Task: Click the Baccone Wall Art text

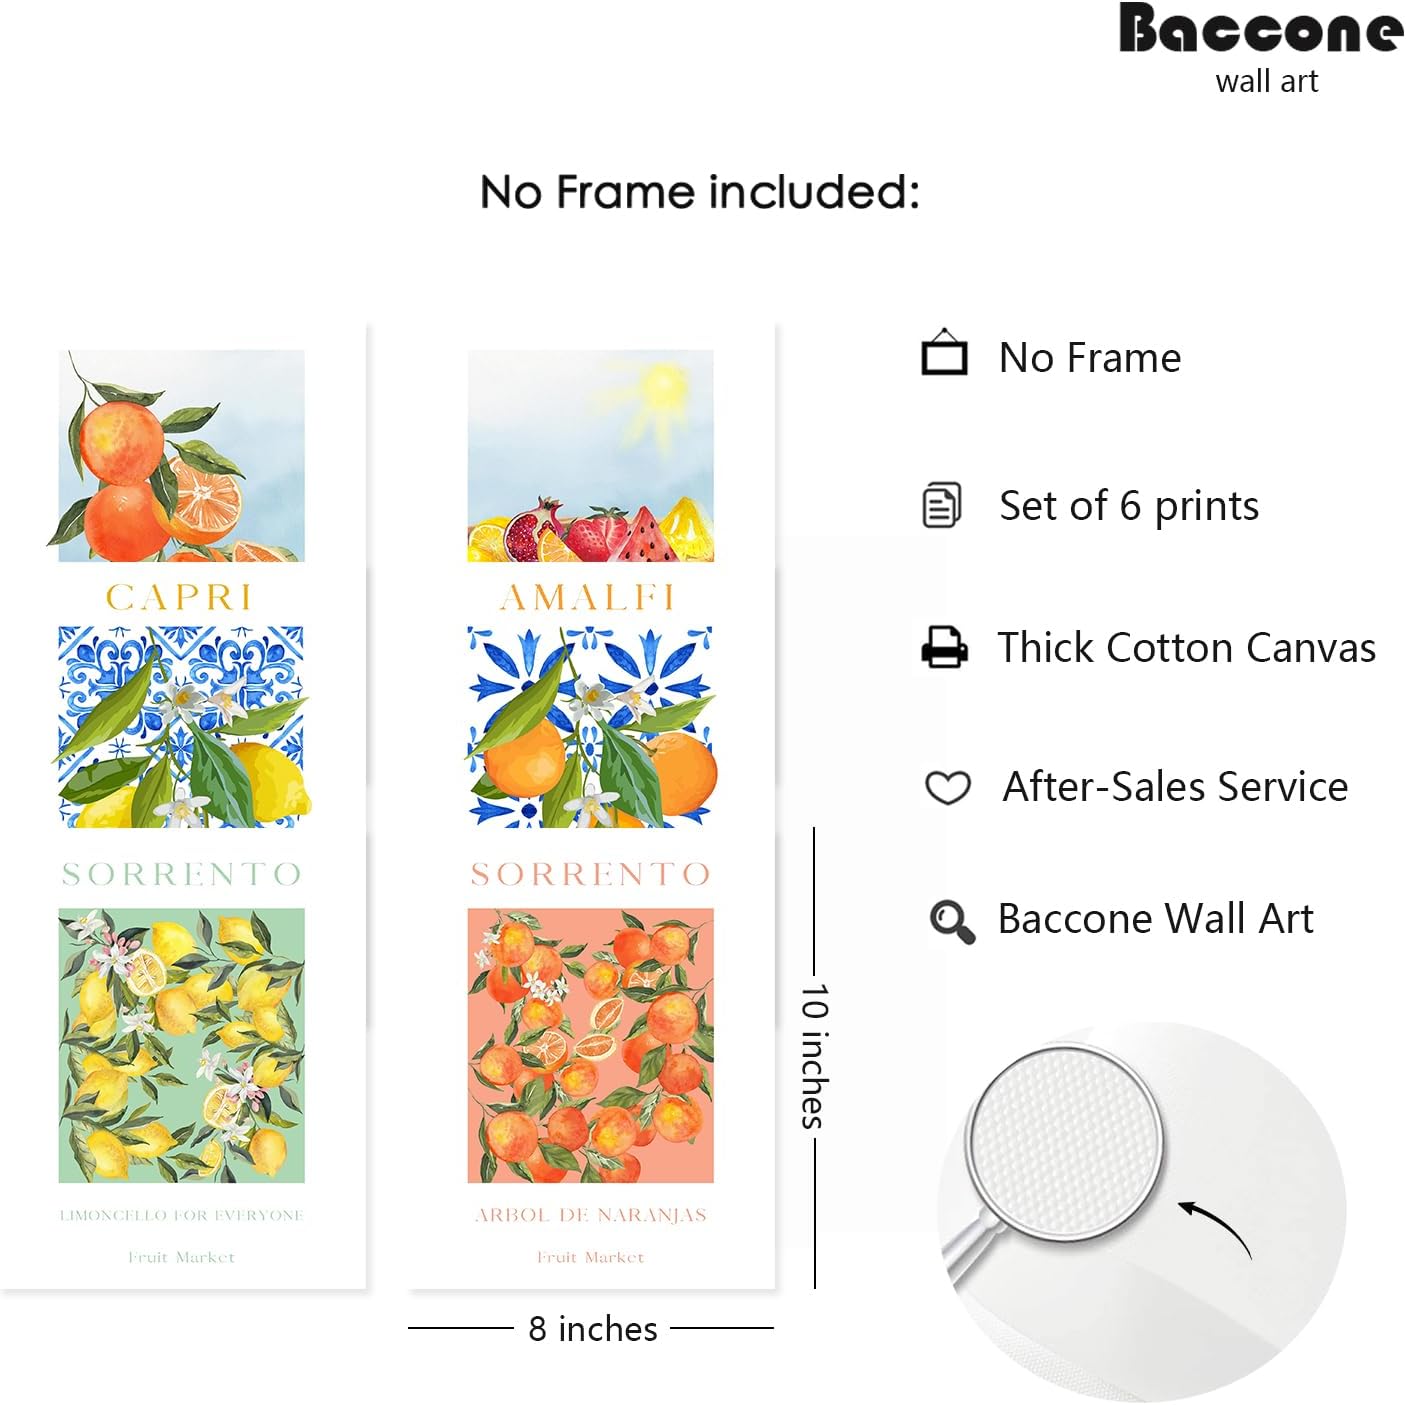Action: tap(1155, 919)
